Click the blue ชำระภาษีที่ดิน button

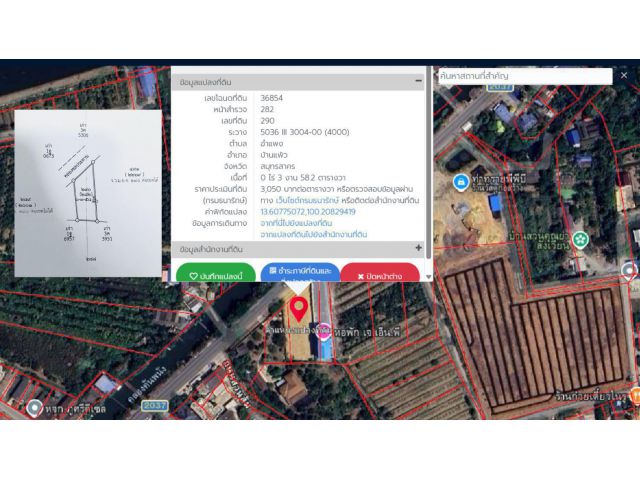(x=300, y=272)
